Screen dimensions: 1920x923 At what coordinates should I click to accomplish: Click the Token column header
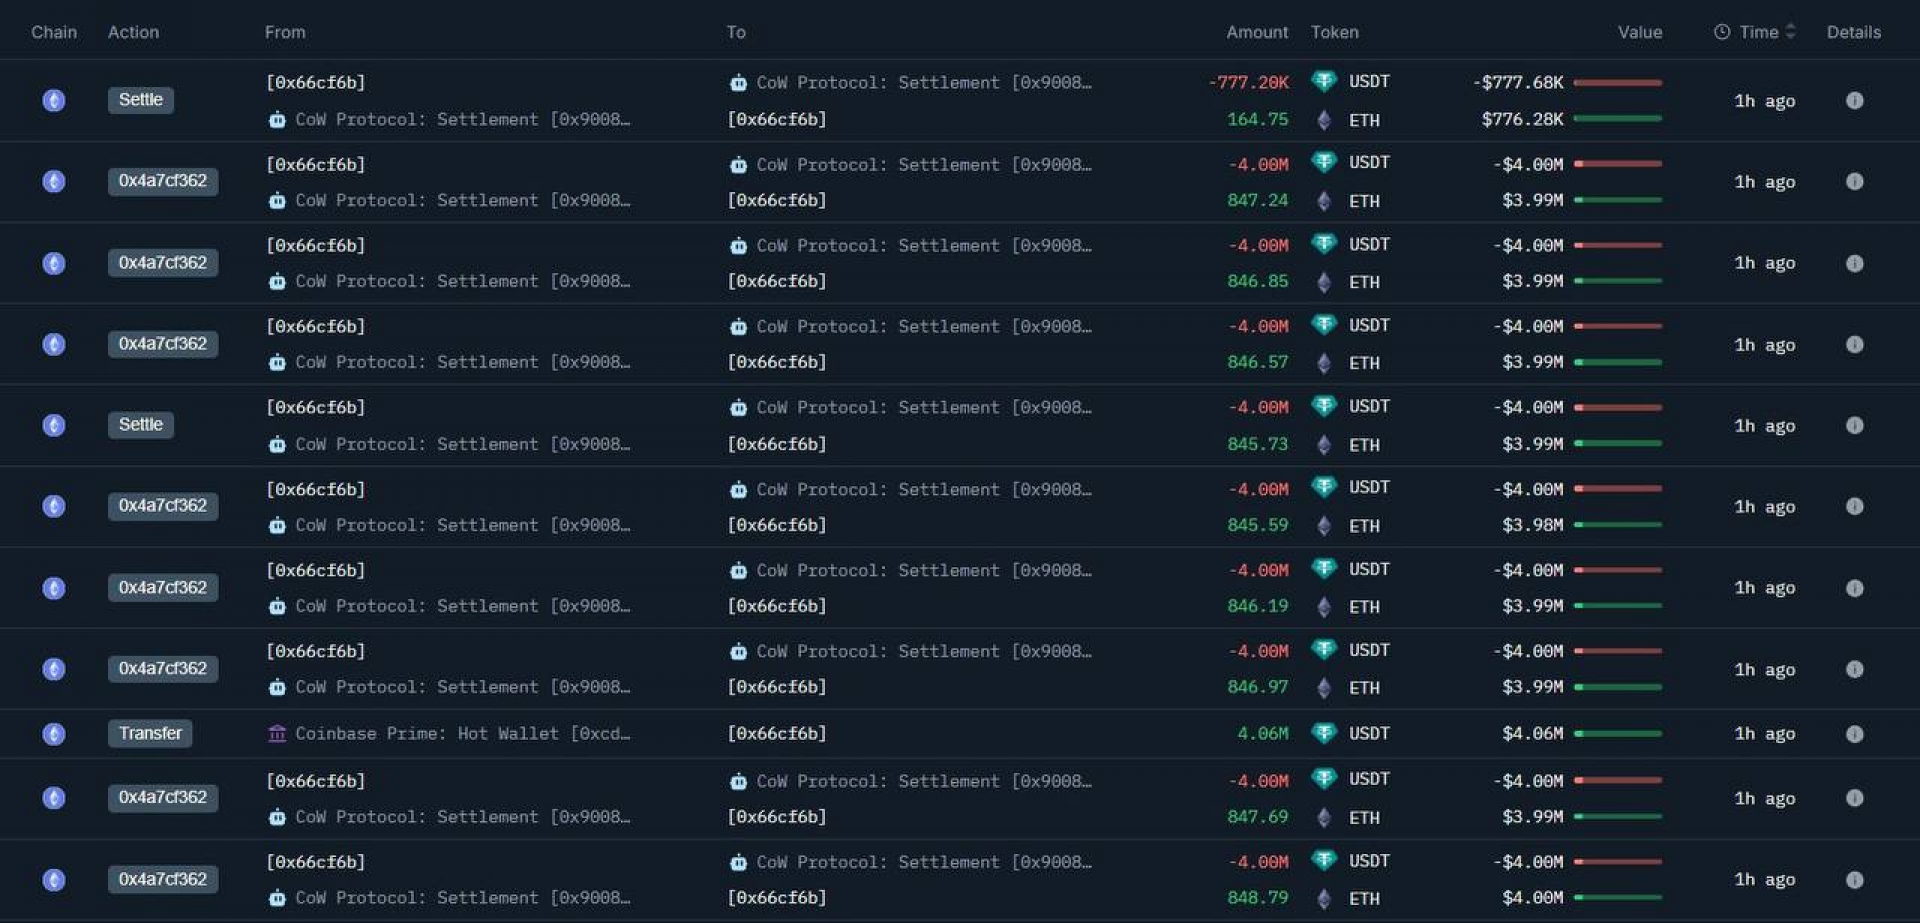coord(1334,32)
